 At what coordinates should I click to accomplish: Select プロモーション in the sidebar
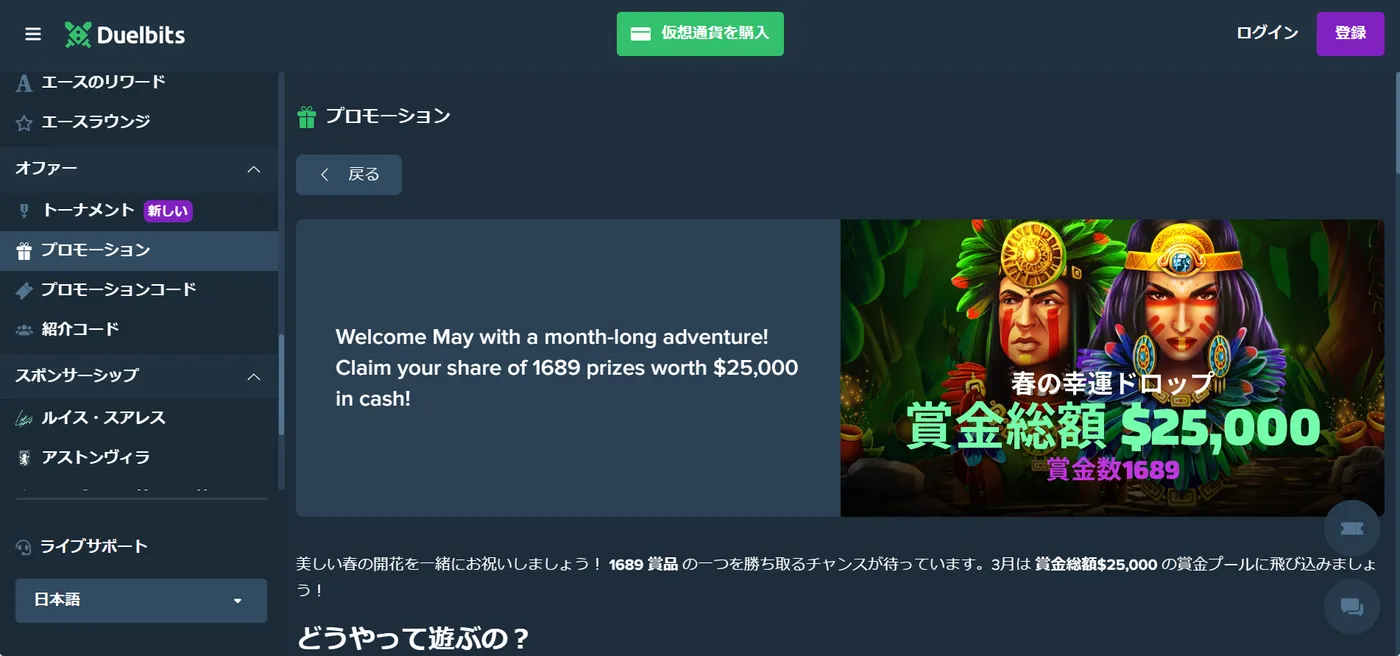click(139, 251)
